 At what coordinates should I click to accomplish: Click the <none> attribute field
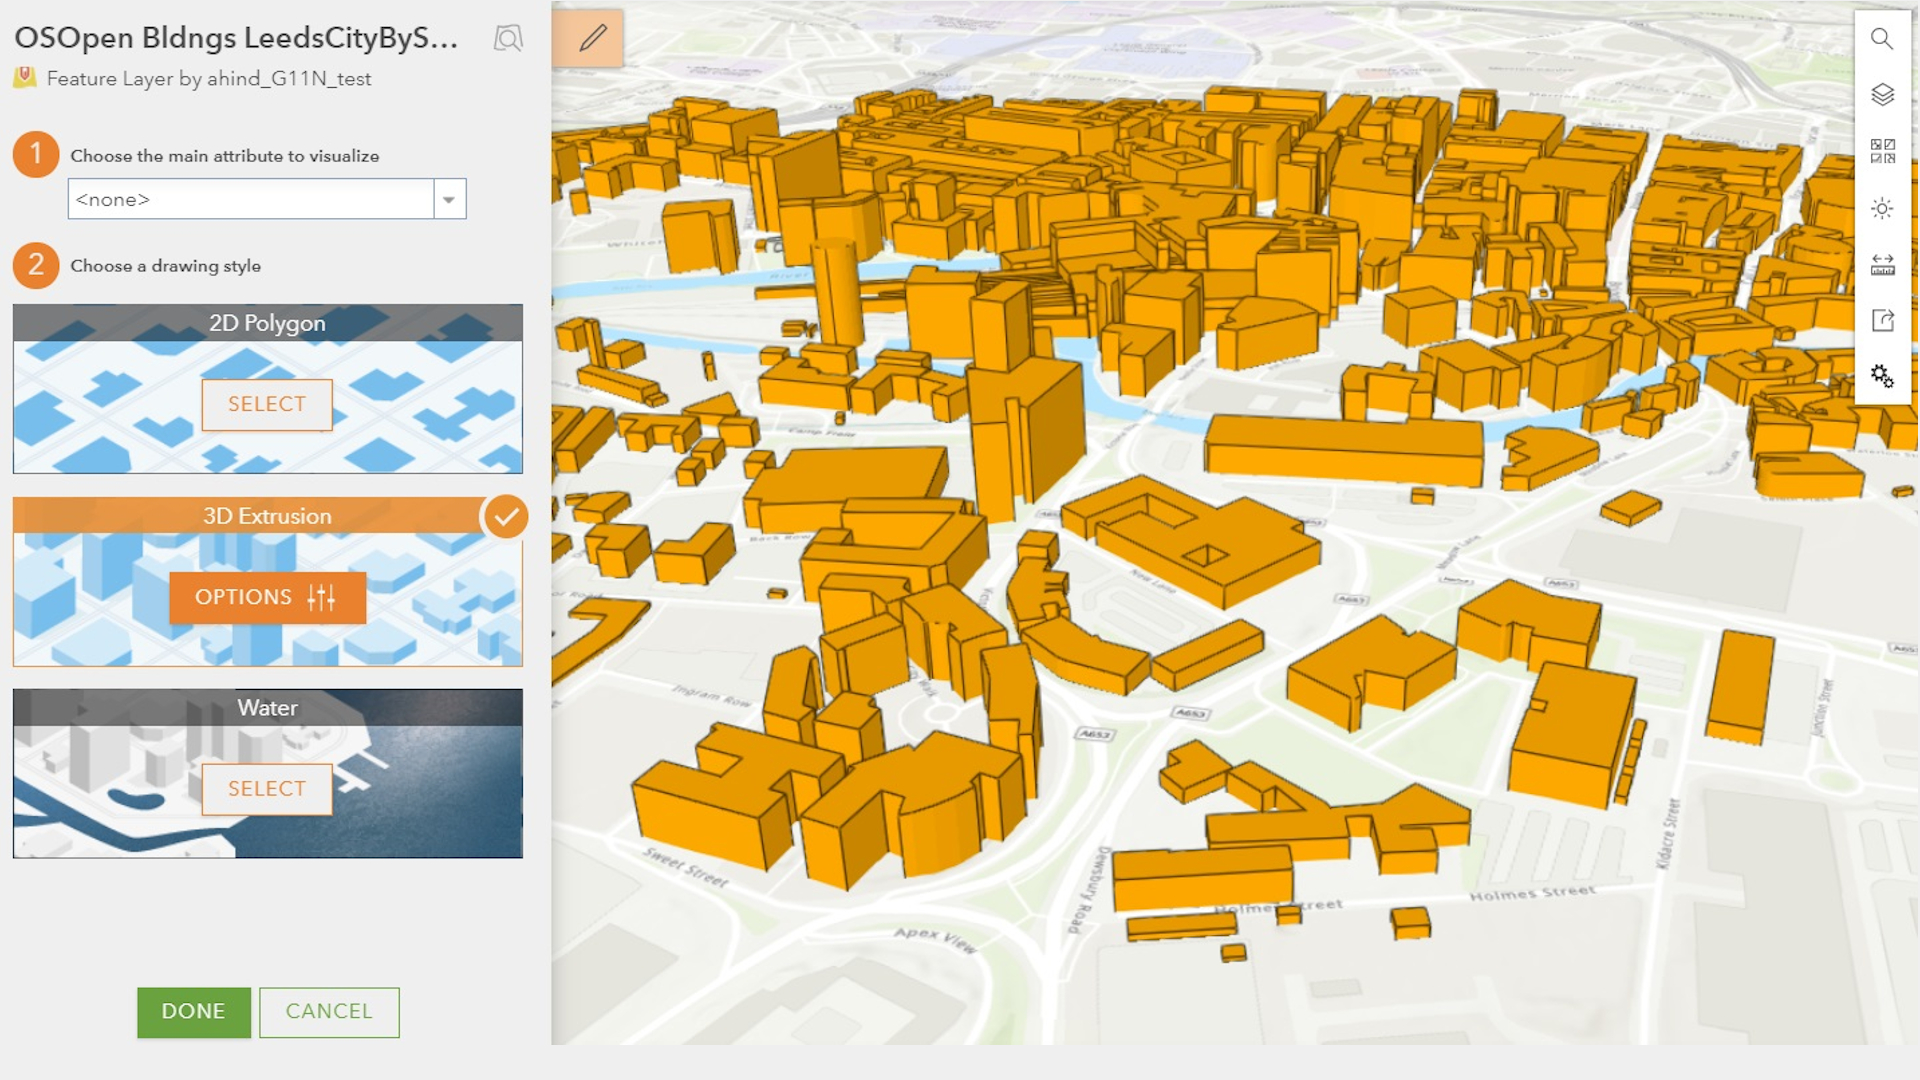[251, 199]
